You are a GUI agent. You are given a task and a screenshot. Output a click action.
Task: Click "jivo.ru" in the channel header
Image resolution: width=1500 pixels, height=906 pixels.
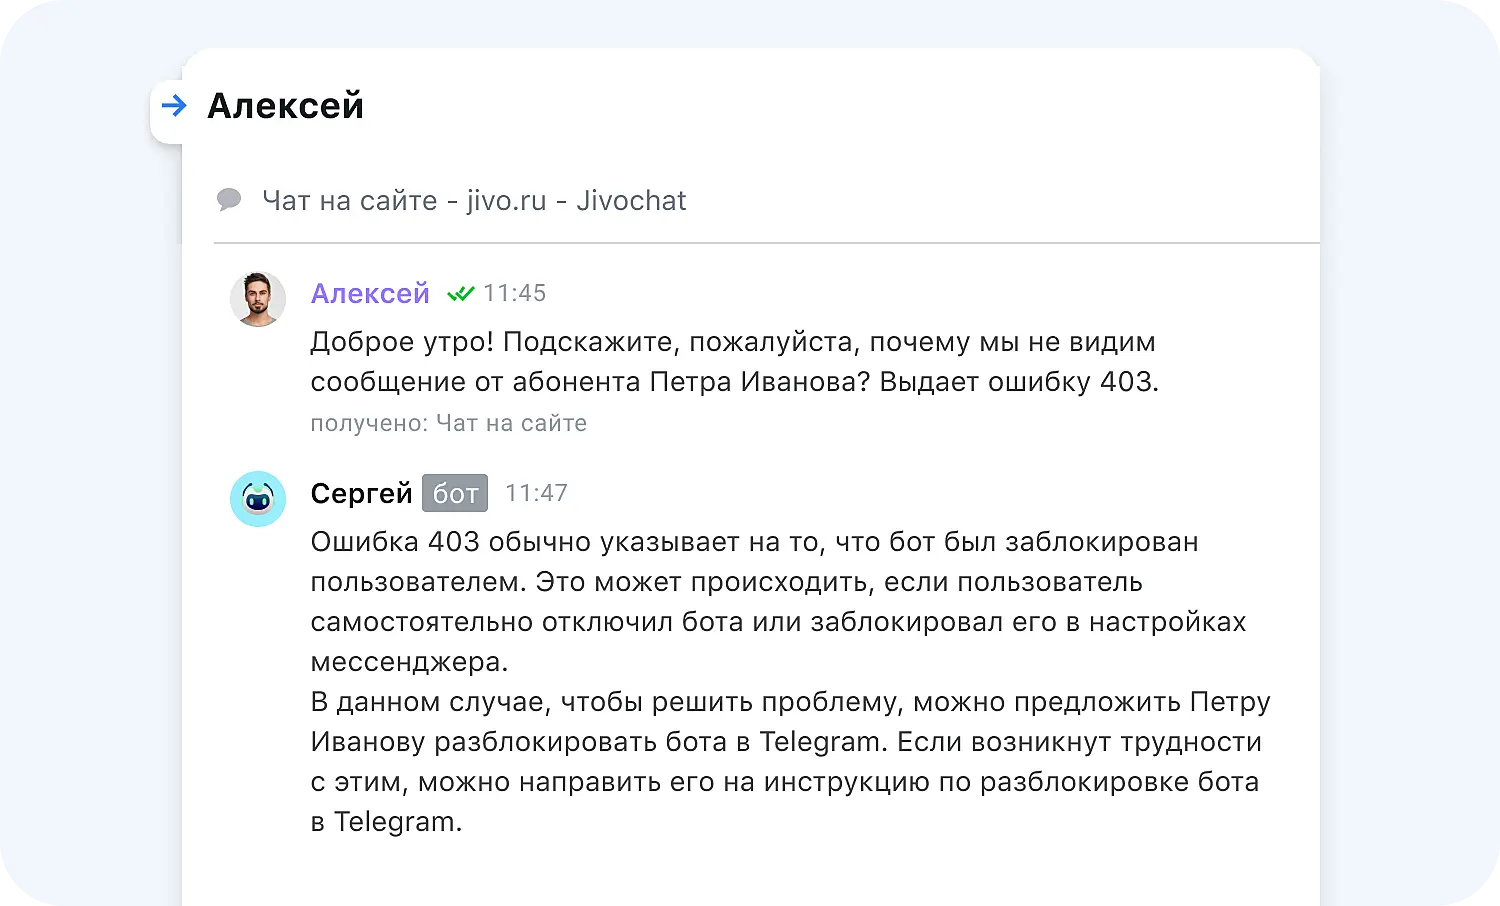506,201
